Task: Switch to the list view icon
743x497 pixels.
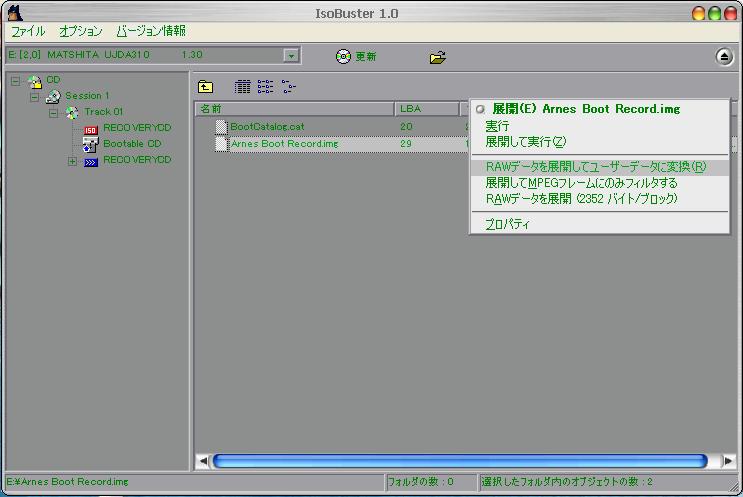Action: click(265, 87)
